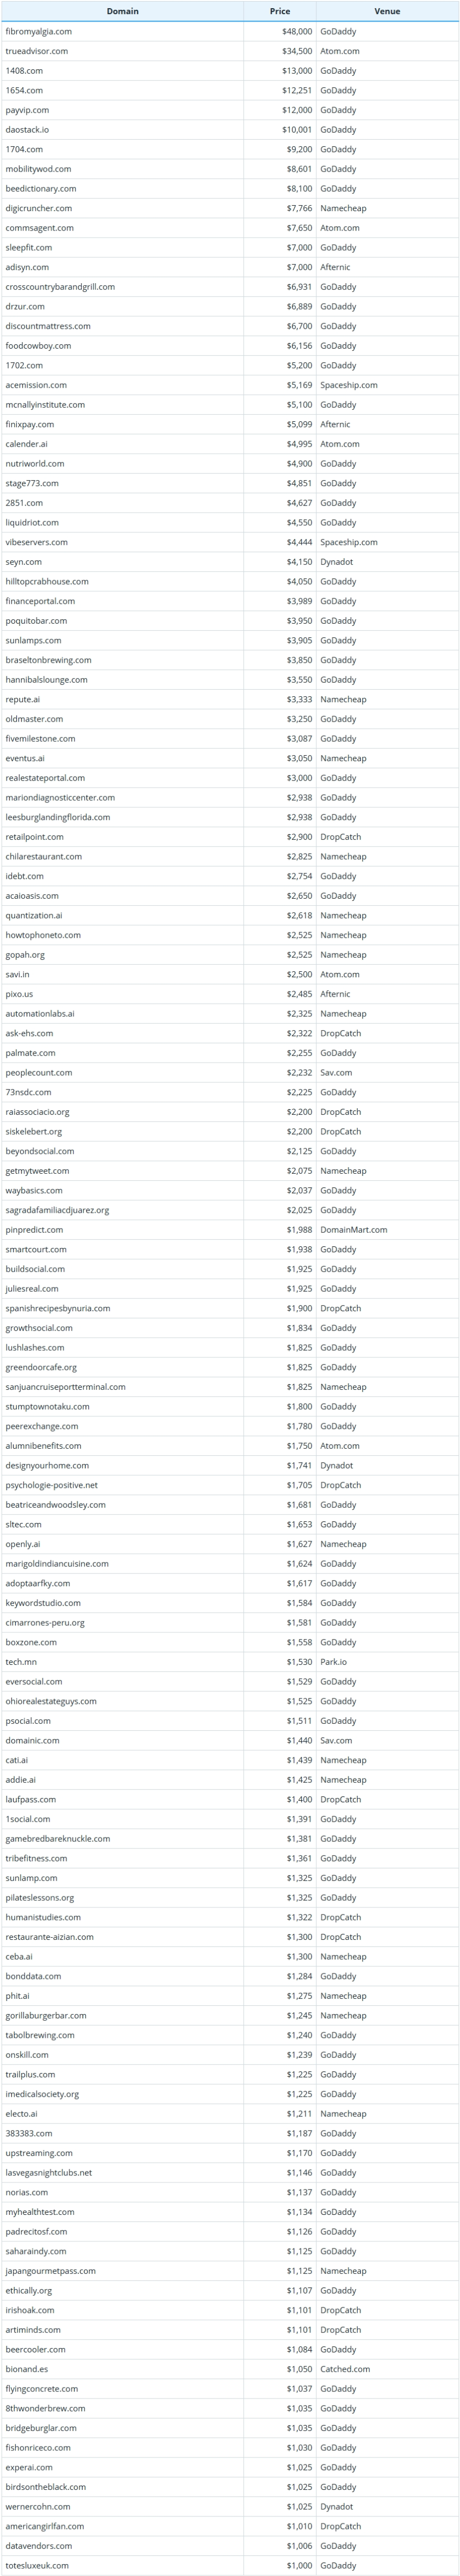The width and height of the screenshot is (460, 2576).
Task: Click the Price column header
Action: [x=280, y=11]
